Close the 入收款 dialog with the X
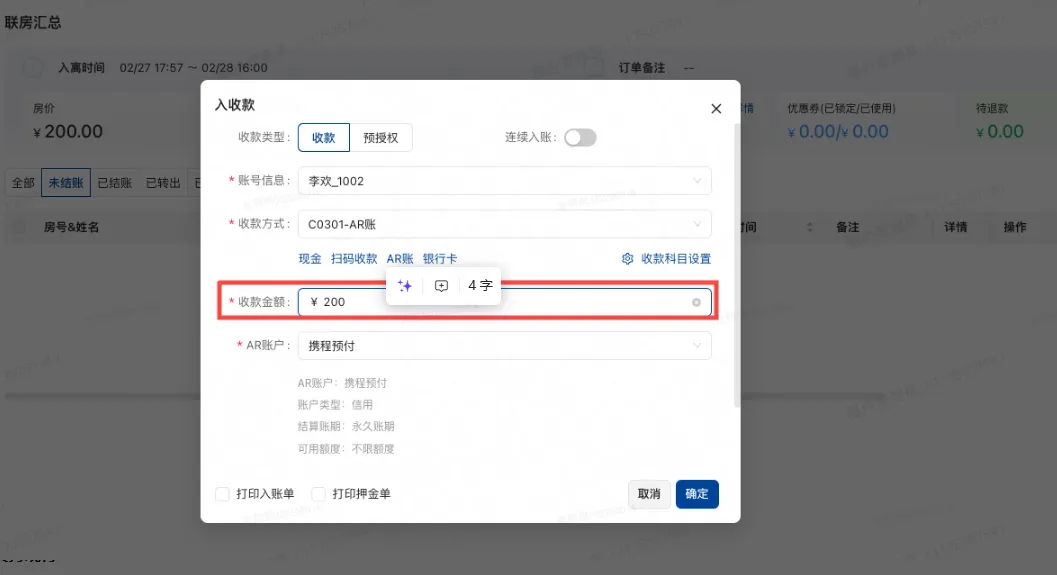The image size is (1057, 575). pos(716,109)
